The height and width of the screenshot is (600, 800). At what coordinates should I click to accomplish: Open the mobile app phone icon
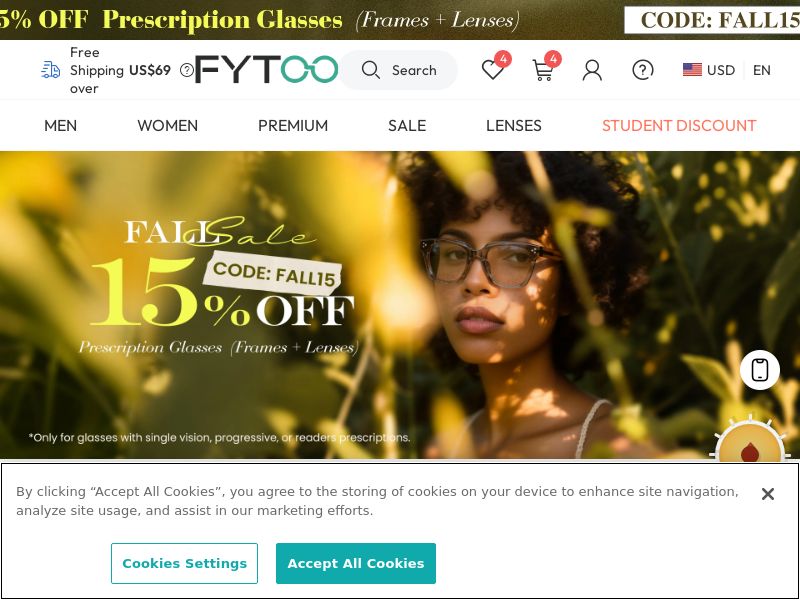(760, 370)
